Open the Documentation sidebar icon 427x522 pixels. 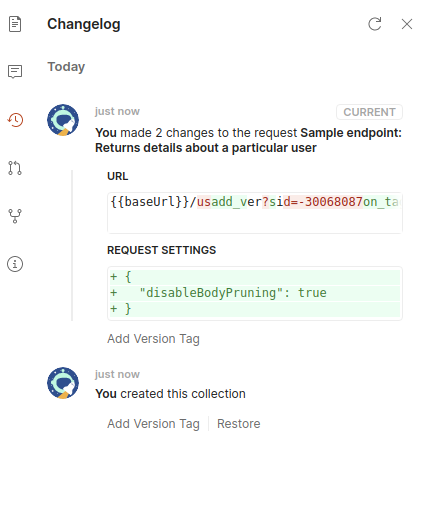15,24
